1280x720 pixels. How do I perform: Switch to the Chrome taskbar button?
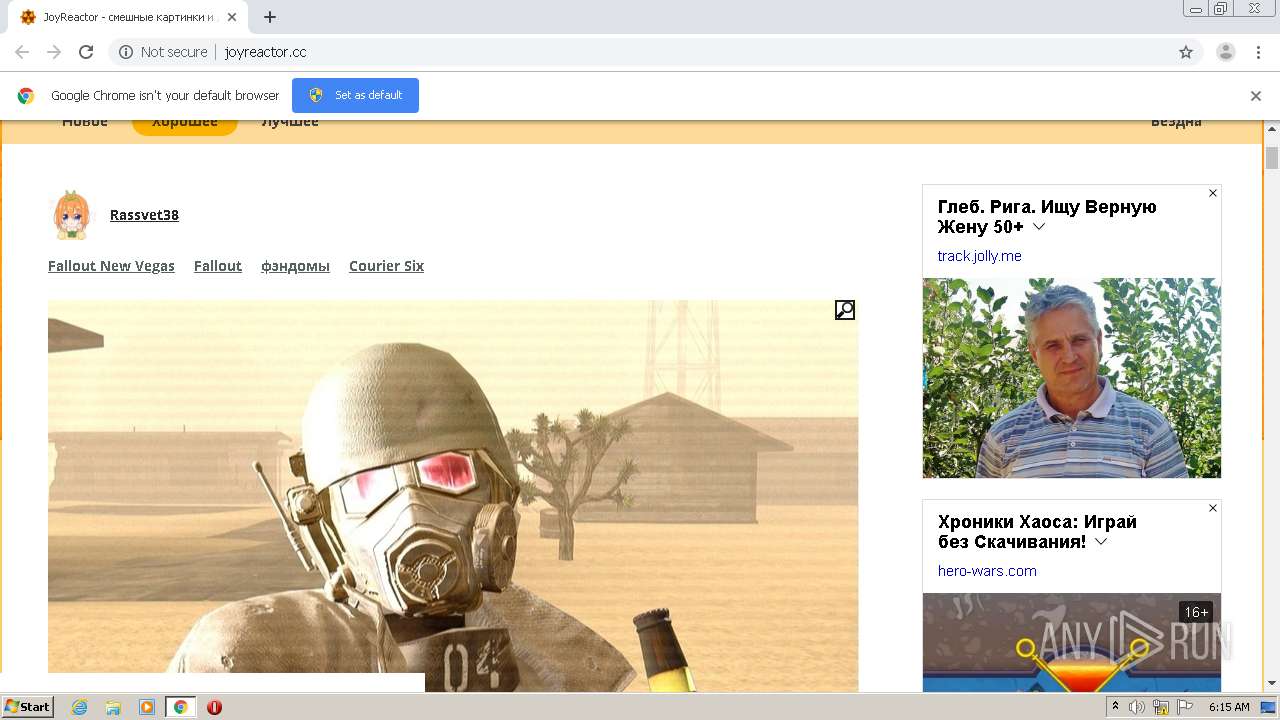[181, 707]
